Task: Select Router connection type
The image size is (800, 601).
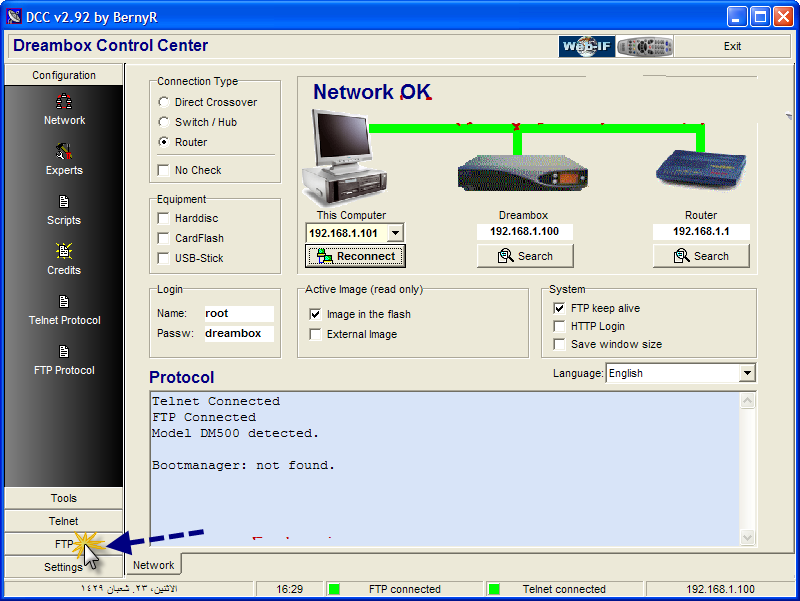Action: [163, 142]
